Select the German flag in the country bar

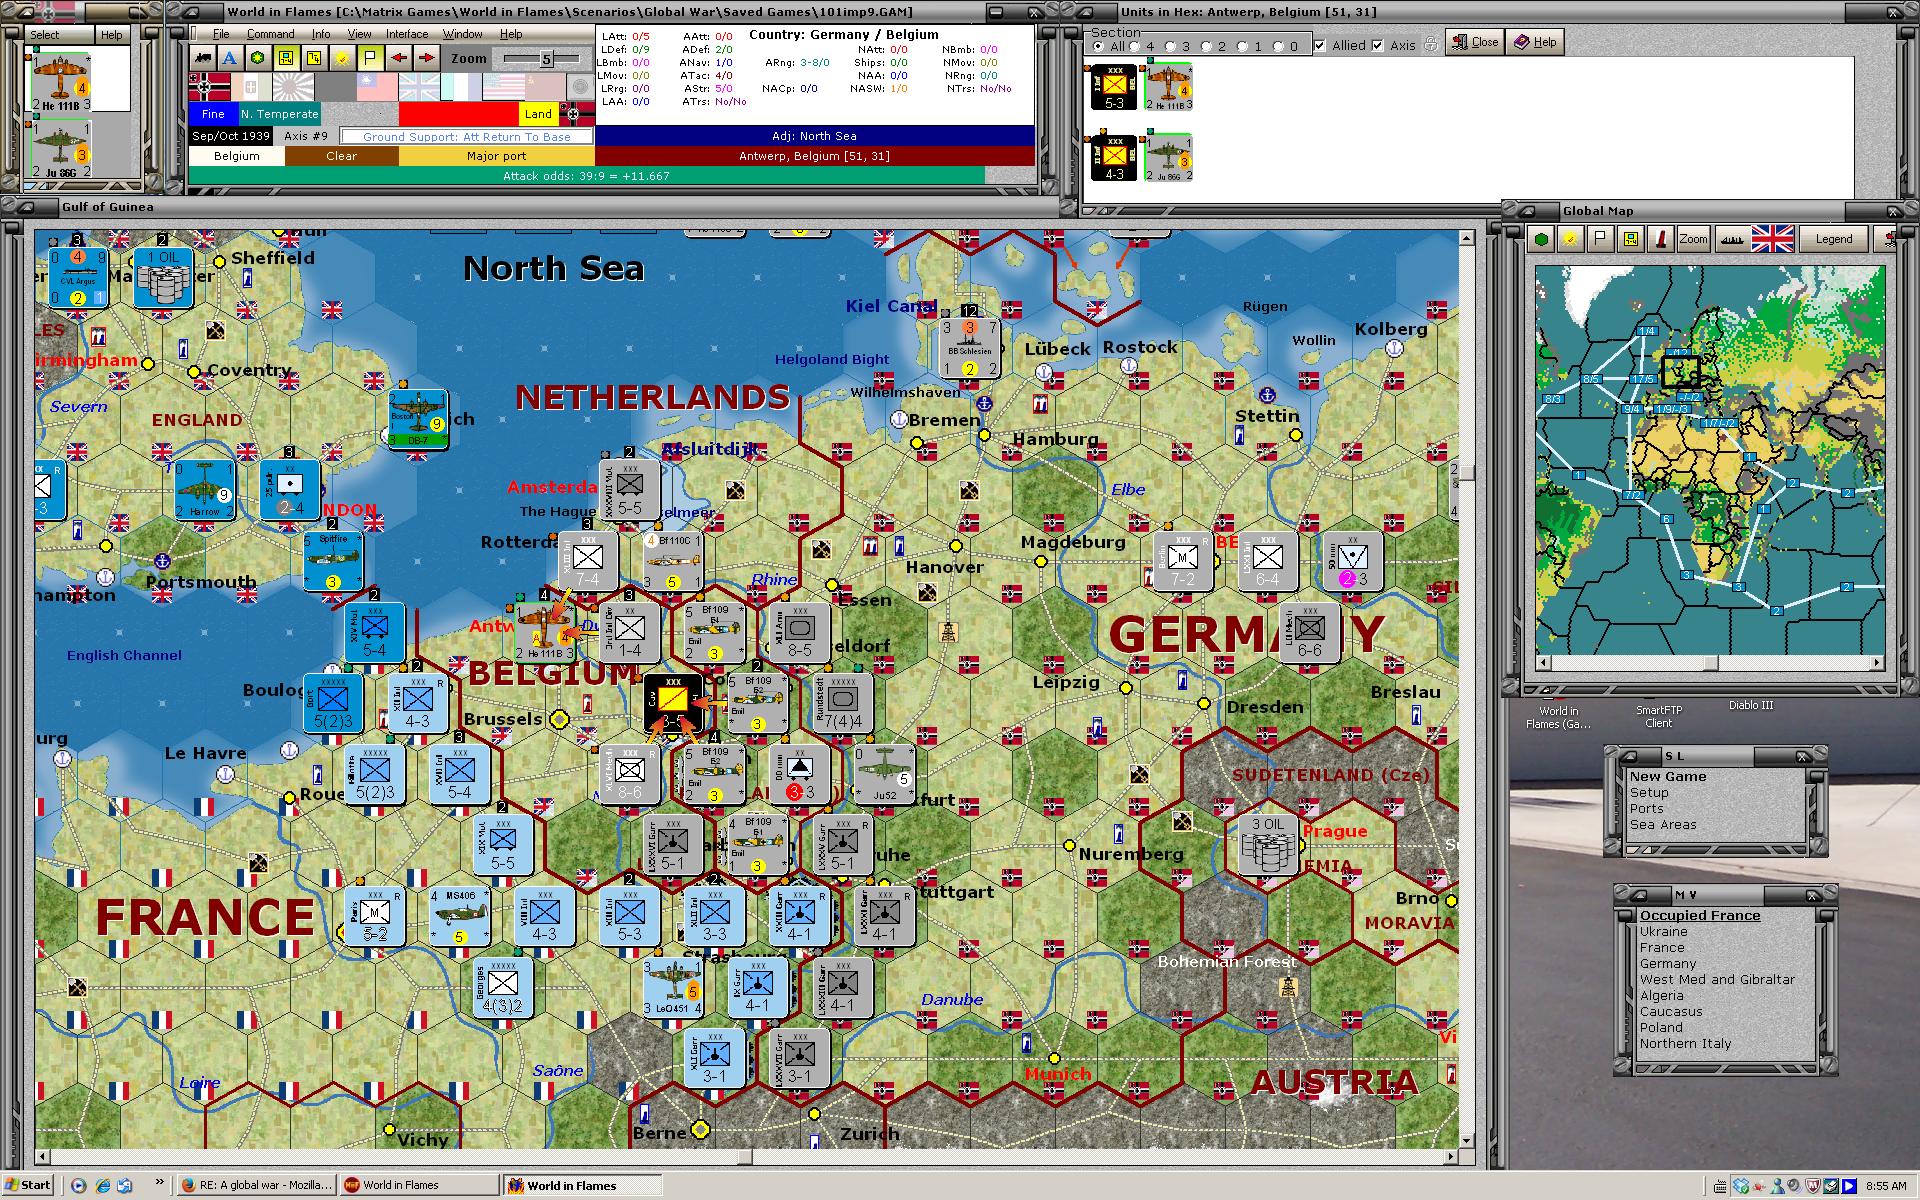(209, 87)
